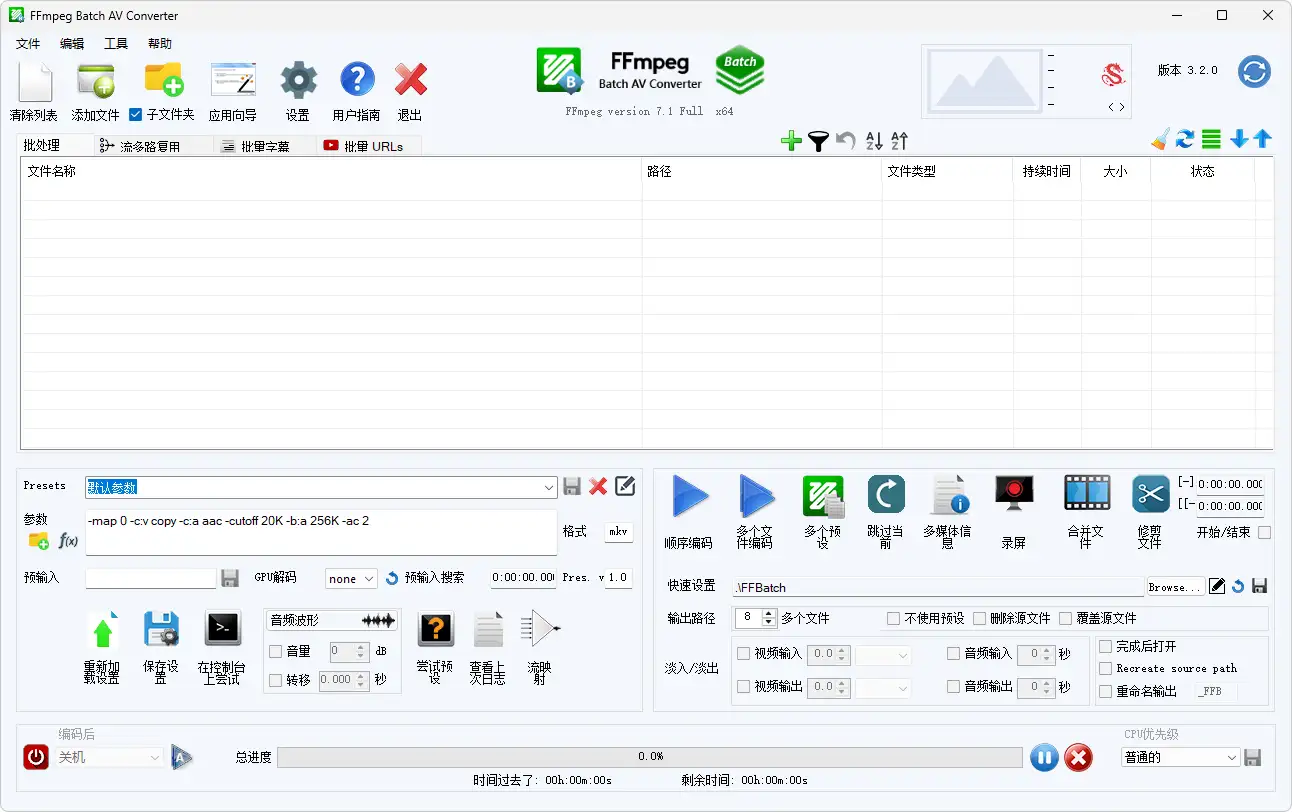The image size is (1292, 812).
Task: Click the filter funnel icon above list
Action: [818, 141]
